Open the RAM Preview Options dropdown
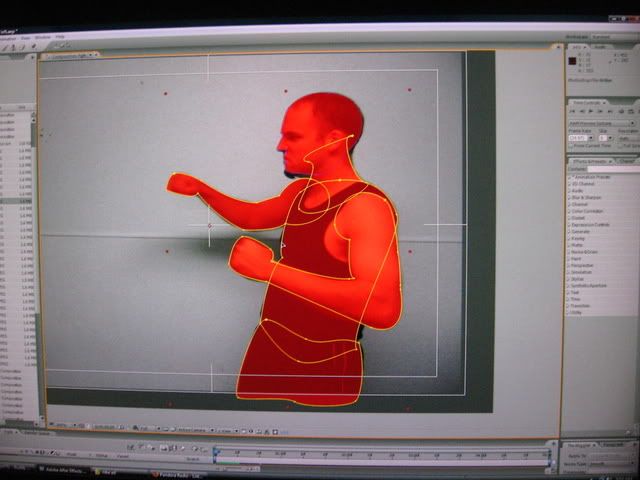The image size is (640, 480). pos(602,123)
